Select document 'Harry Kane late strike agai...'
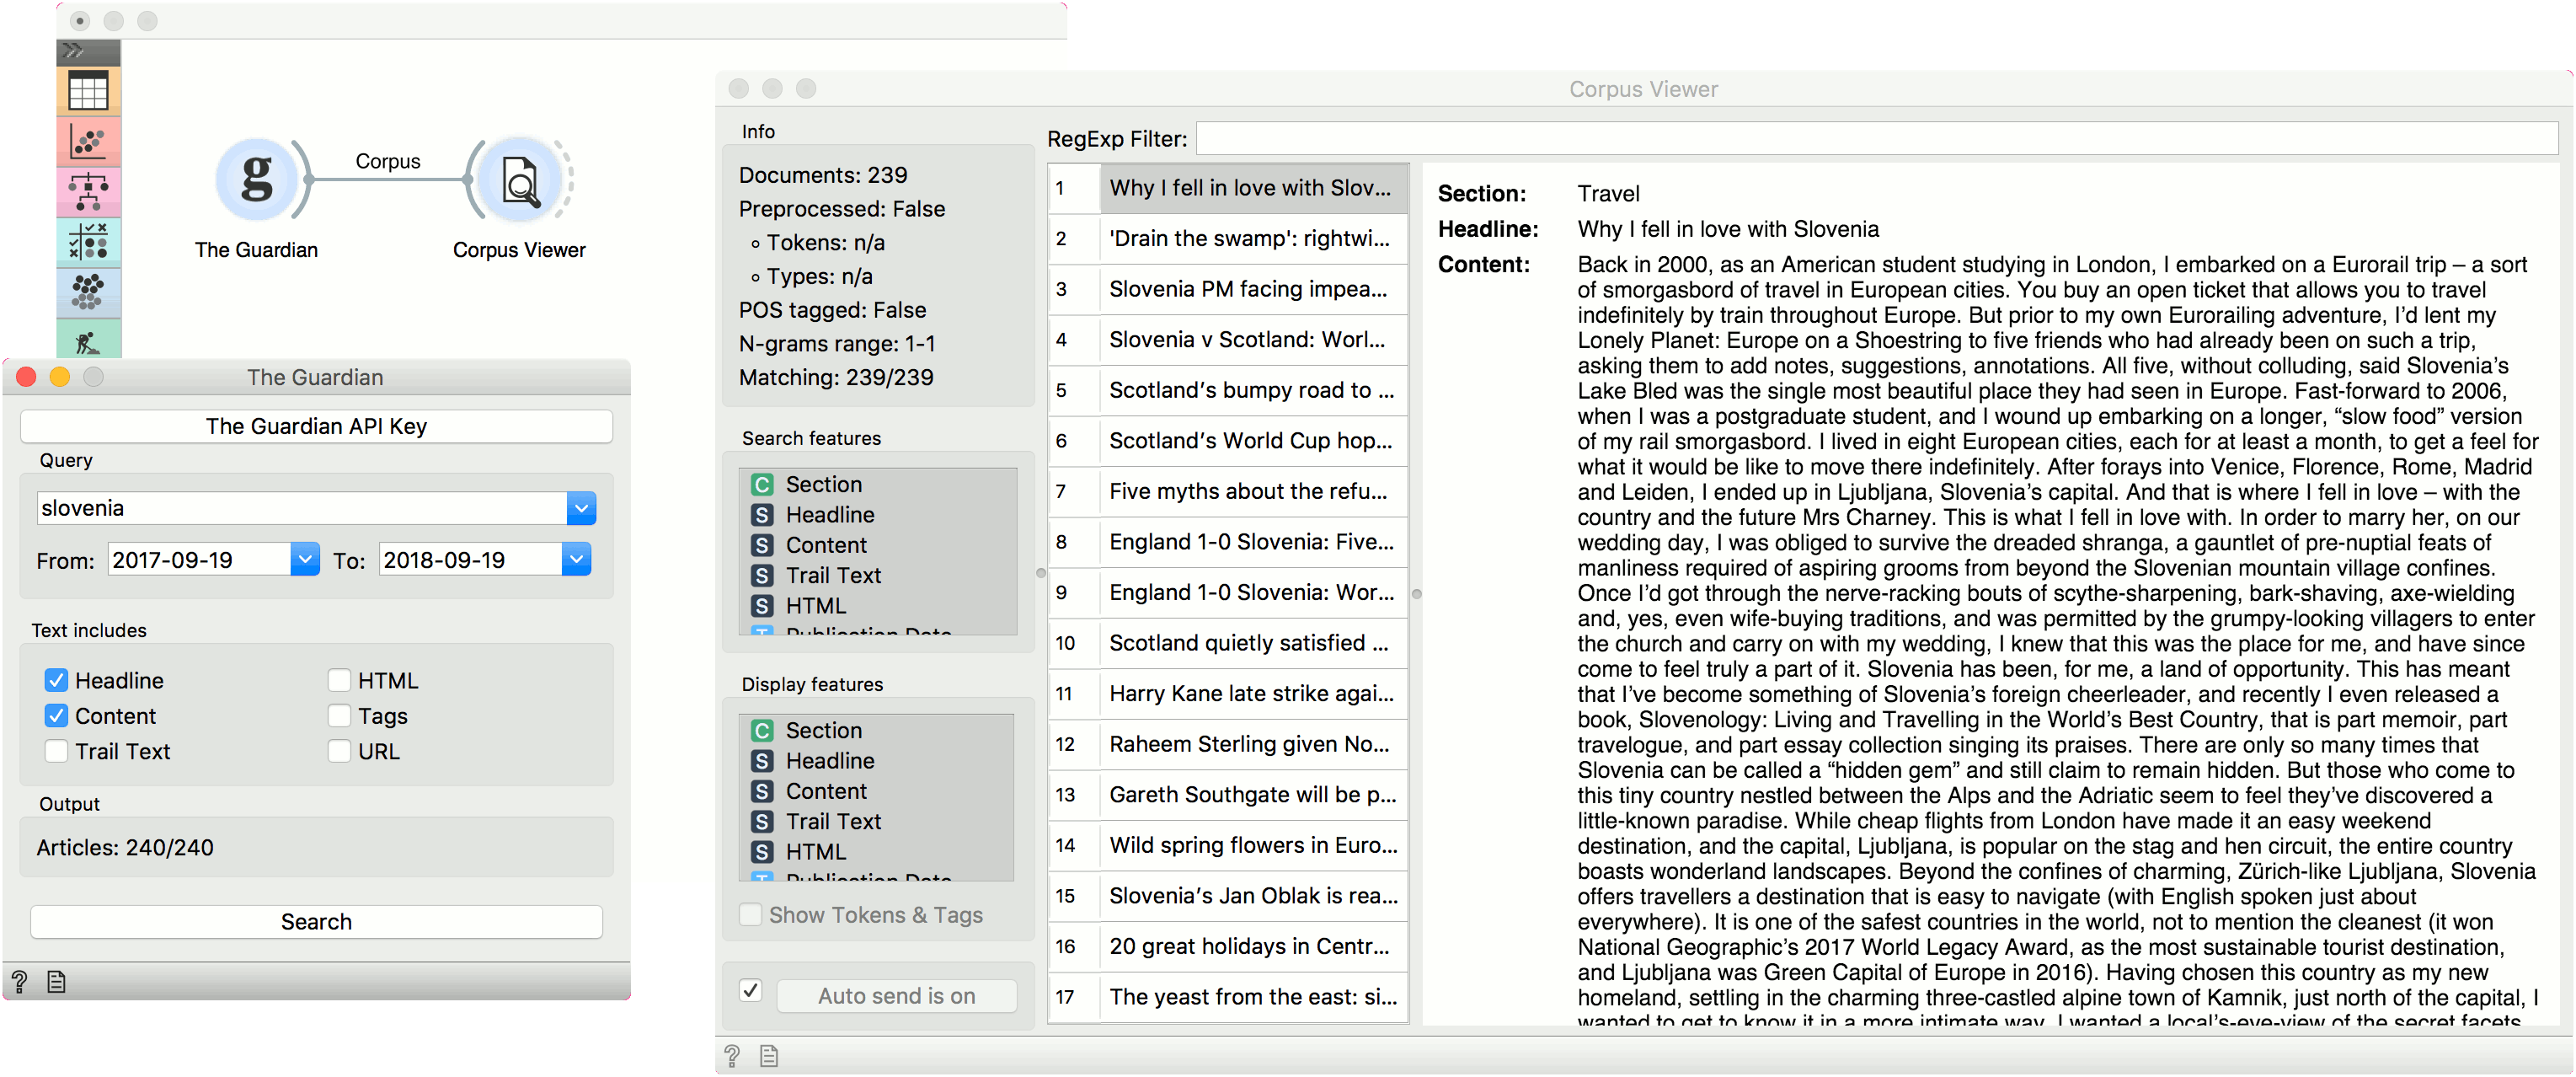Screen dimensions: 2576x1077 [x=1253, y=694]
